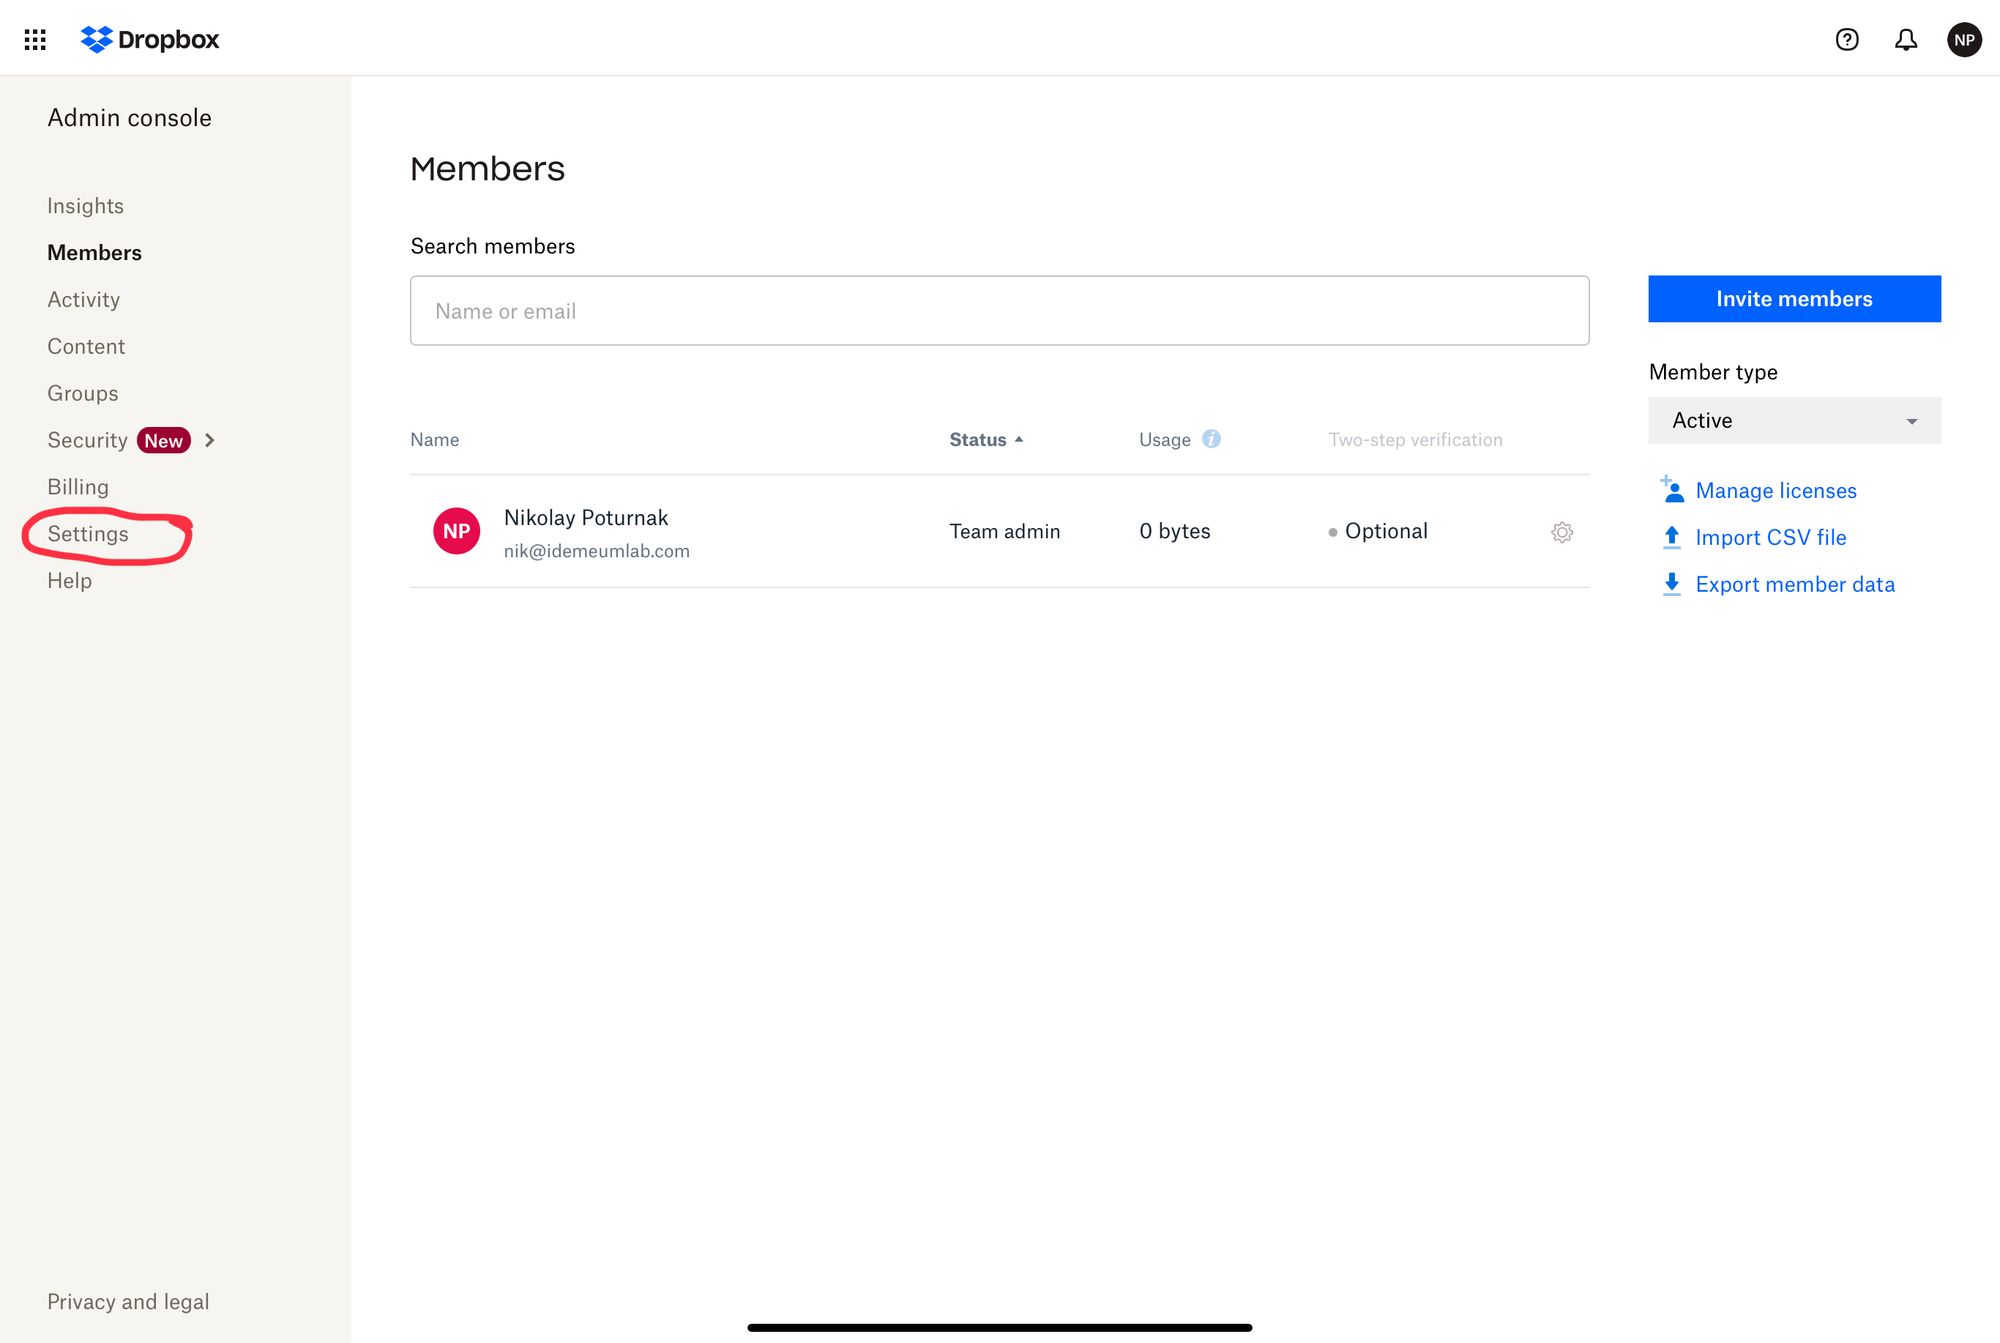Open the NP account avatar menu
The height and width of the screenshot is (1343, 2000).
coord(1964,39)
